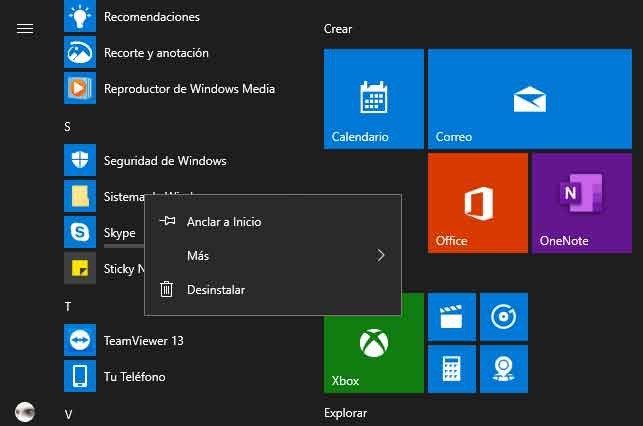Viewport: 643px width, 426px height.
Task: Choose Desinstalar in the context menu
Action: click(x=273, y=289)
